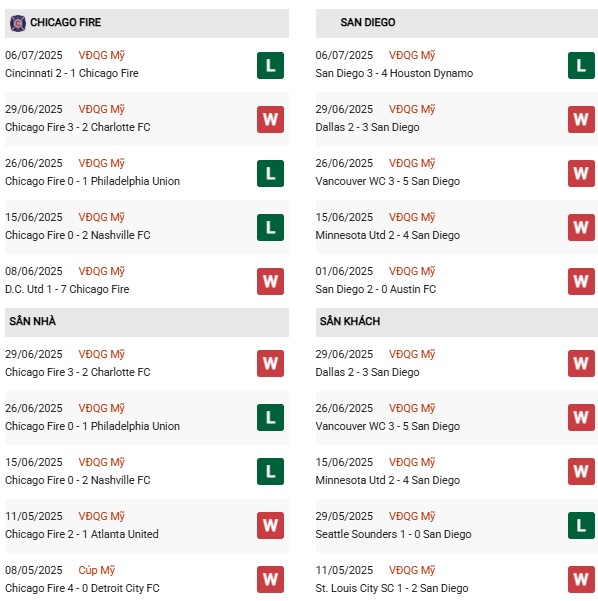Open the Minnesota Utd 2-4 San Diego match under Sân Khách
The height and width of the screenshot is (601, 598).
coord(388,480)
